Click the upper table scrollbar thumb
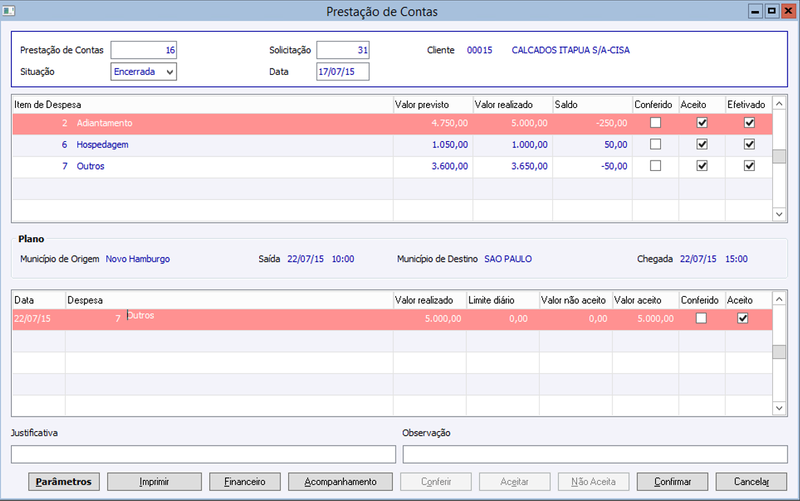 coord(779,156)
